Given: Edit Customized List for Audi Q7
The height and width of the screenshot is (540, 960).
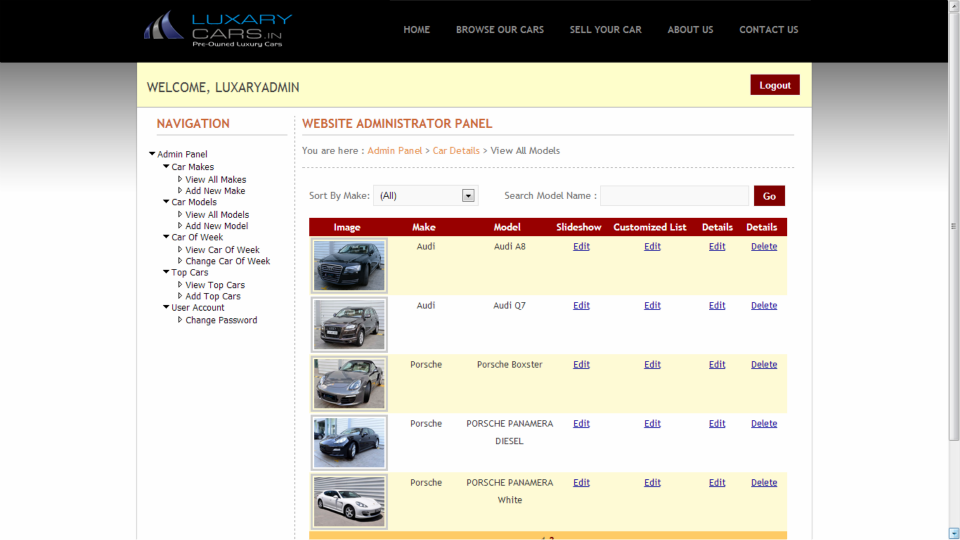Looking at the screenshot, I should coord(652,306).
